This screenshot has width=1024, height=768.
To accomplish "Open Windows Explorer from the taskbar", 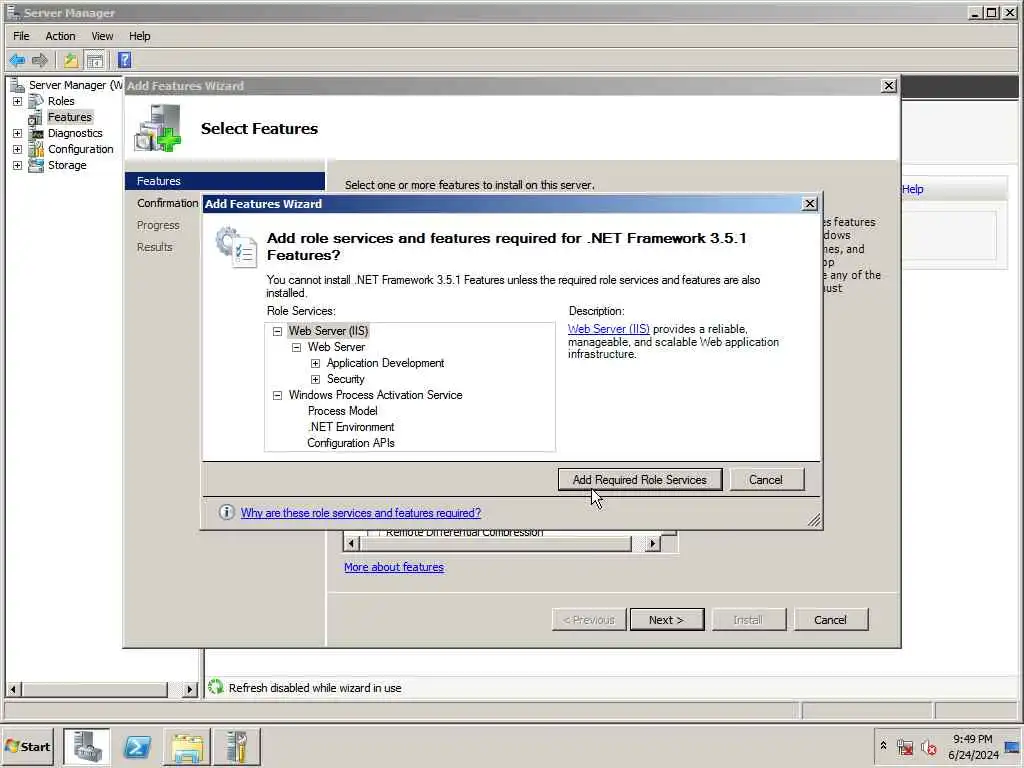I will pyautogui.click(x=187, y=746).
